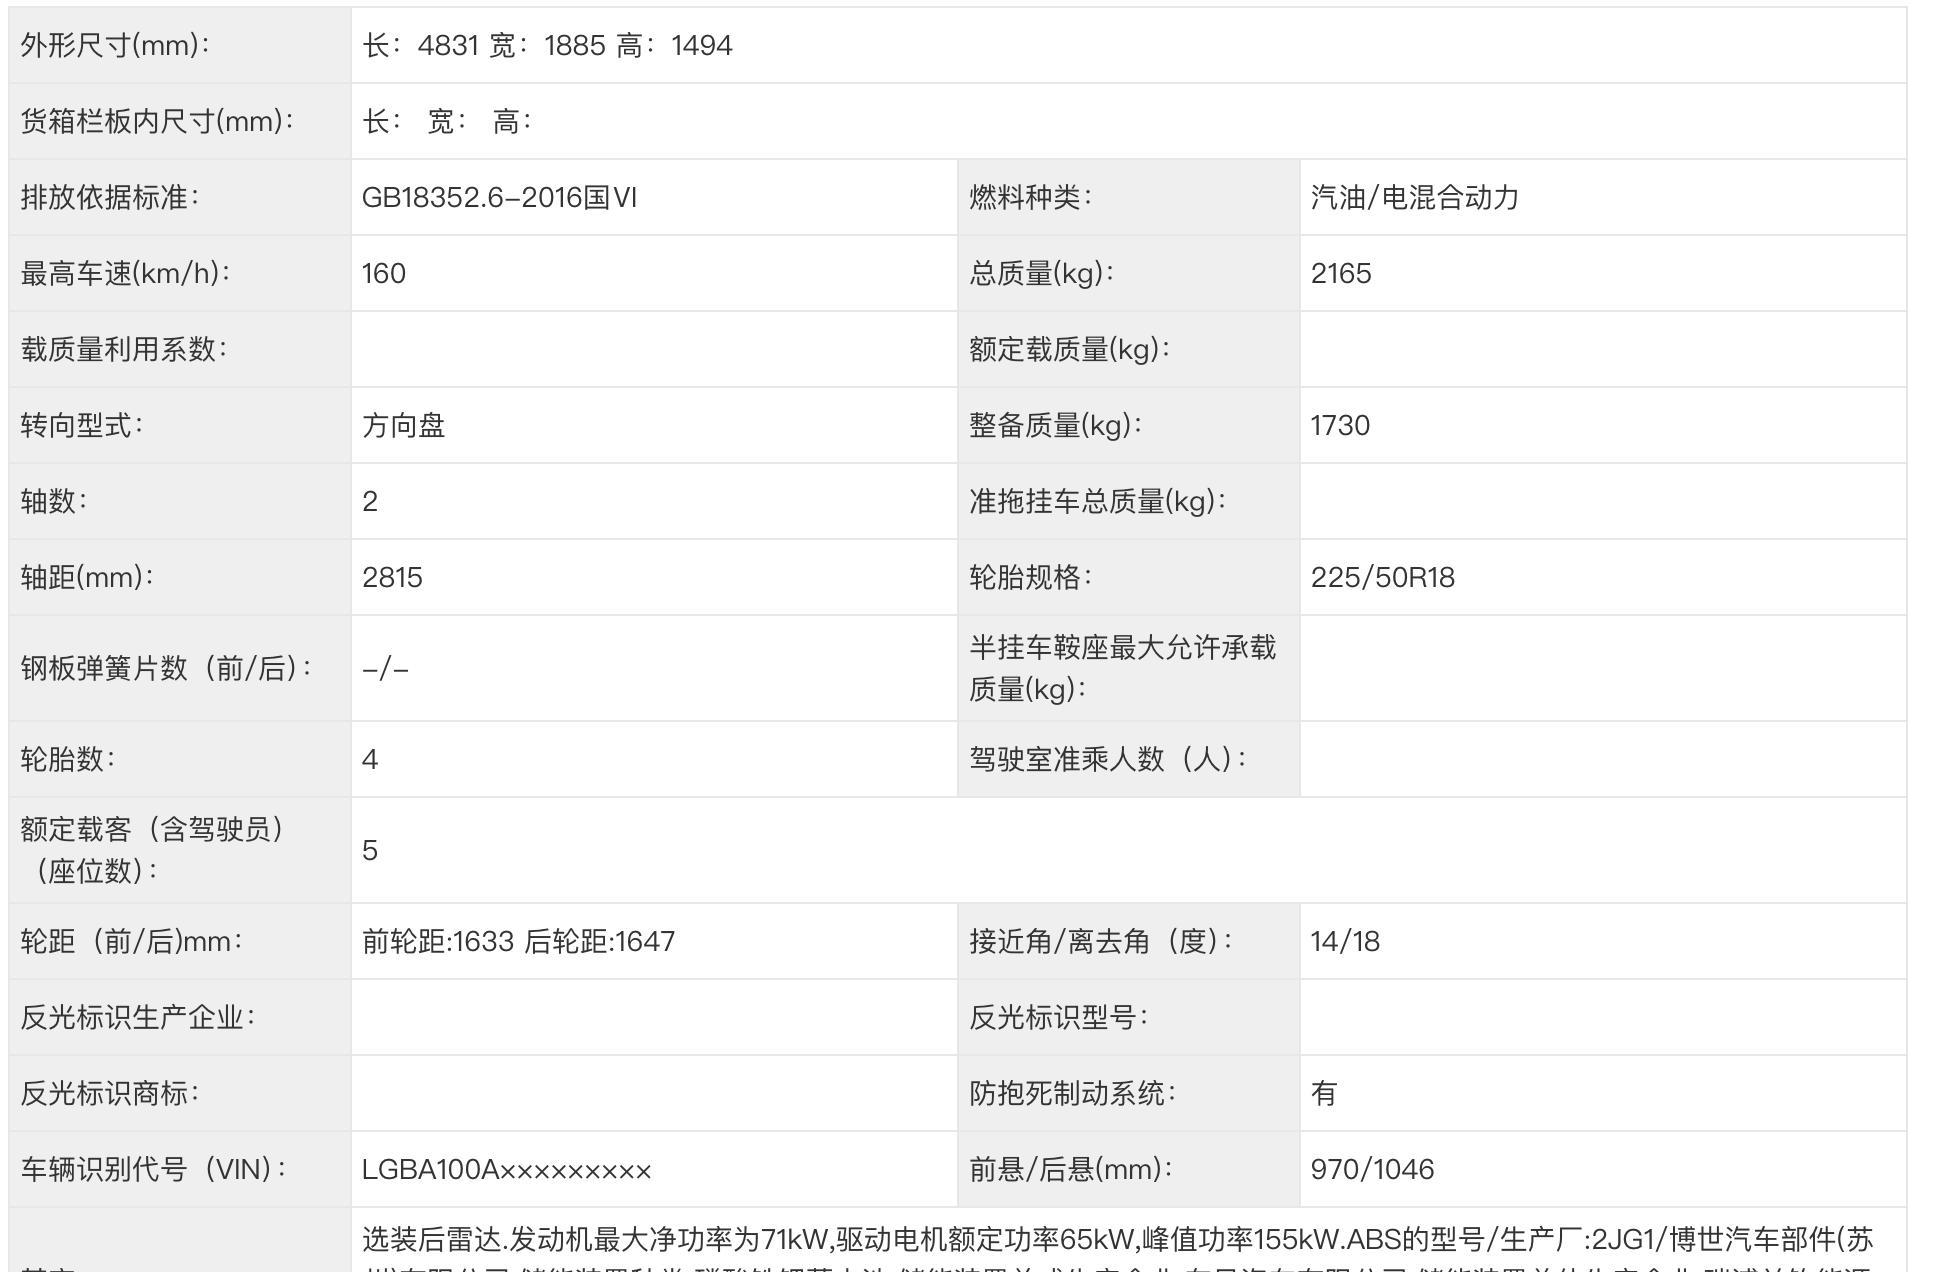
Task: Select the emission standard GB18352.6-2016国VI
Action: coord(499,198)
